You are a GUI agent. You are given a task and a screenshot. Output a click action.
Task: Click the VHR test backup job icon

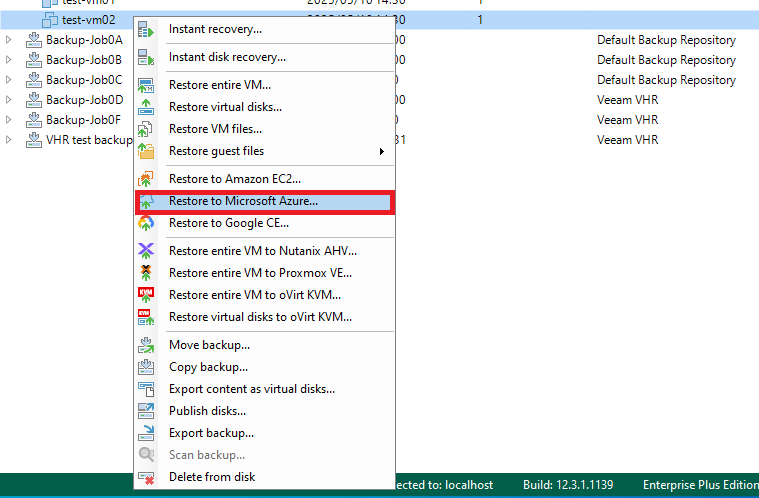pos(33,139)
